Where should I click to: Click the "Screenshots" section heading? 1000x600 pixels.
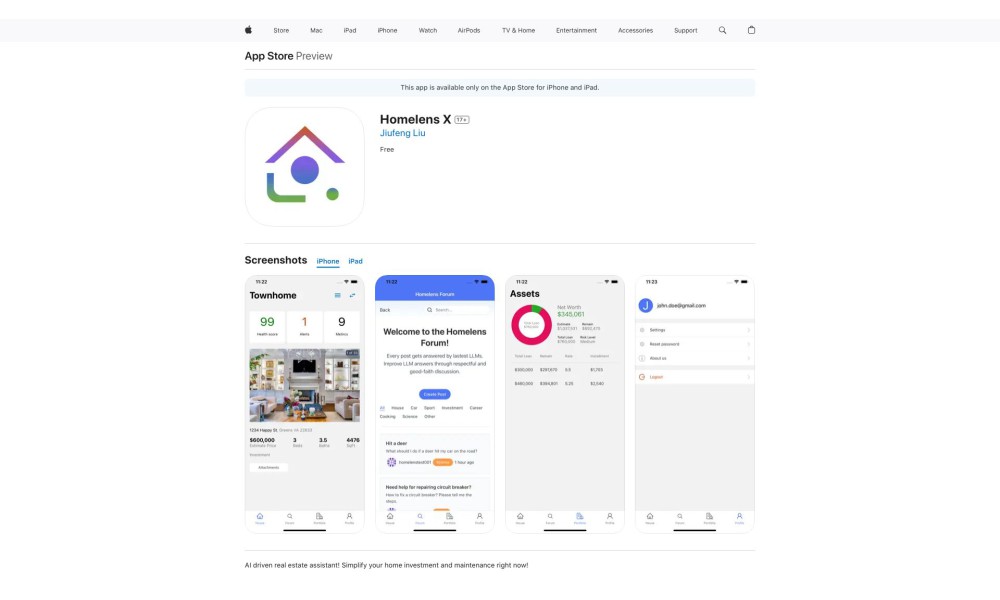[x=276, y=260]
